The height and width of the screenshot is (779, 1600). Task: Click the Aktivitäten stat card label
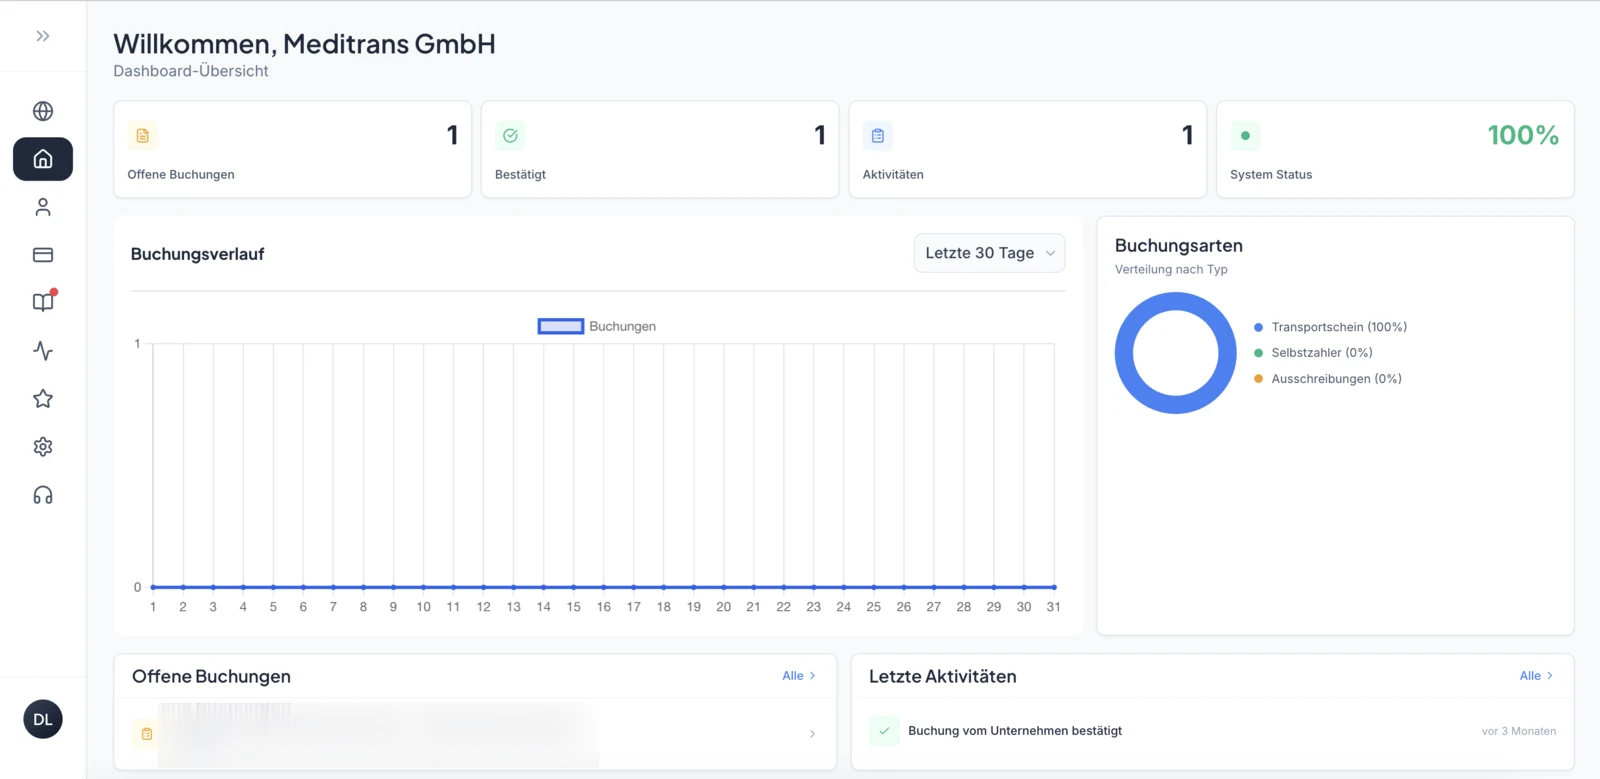pyautogui.click(x=893, y=174)
